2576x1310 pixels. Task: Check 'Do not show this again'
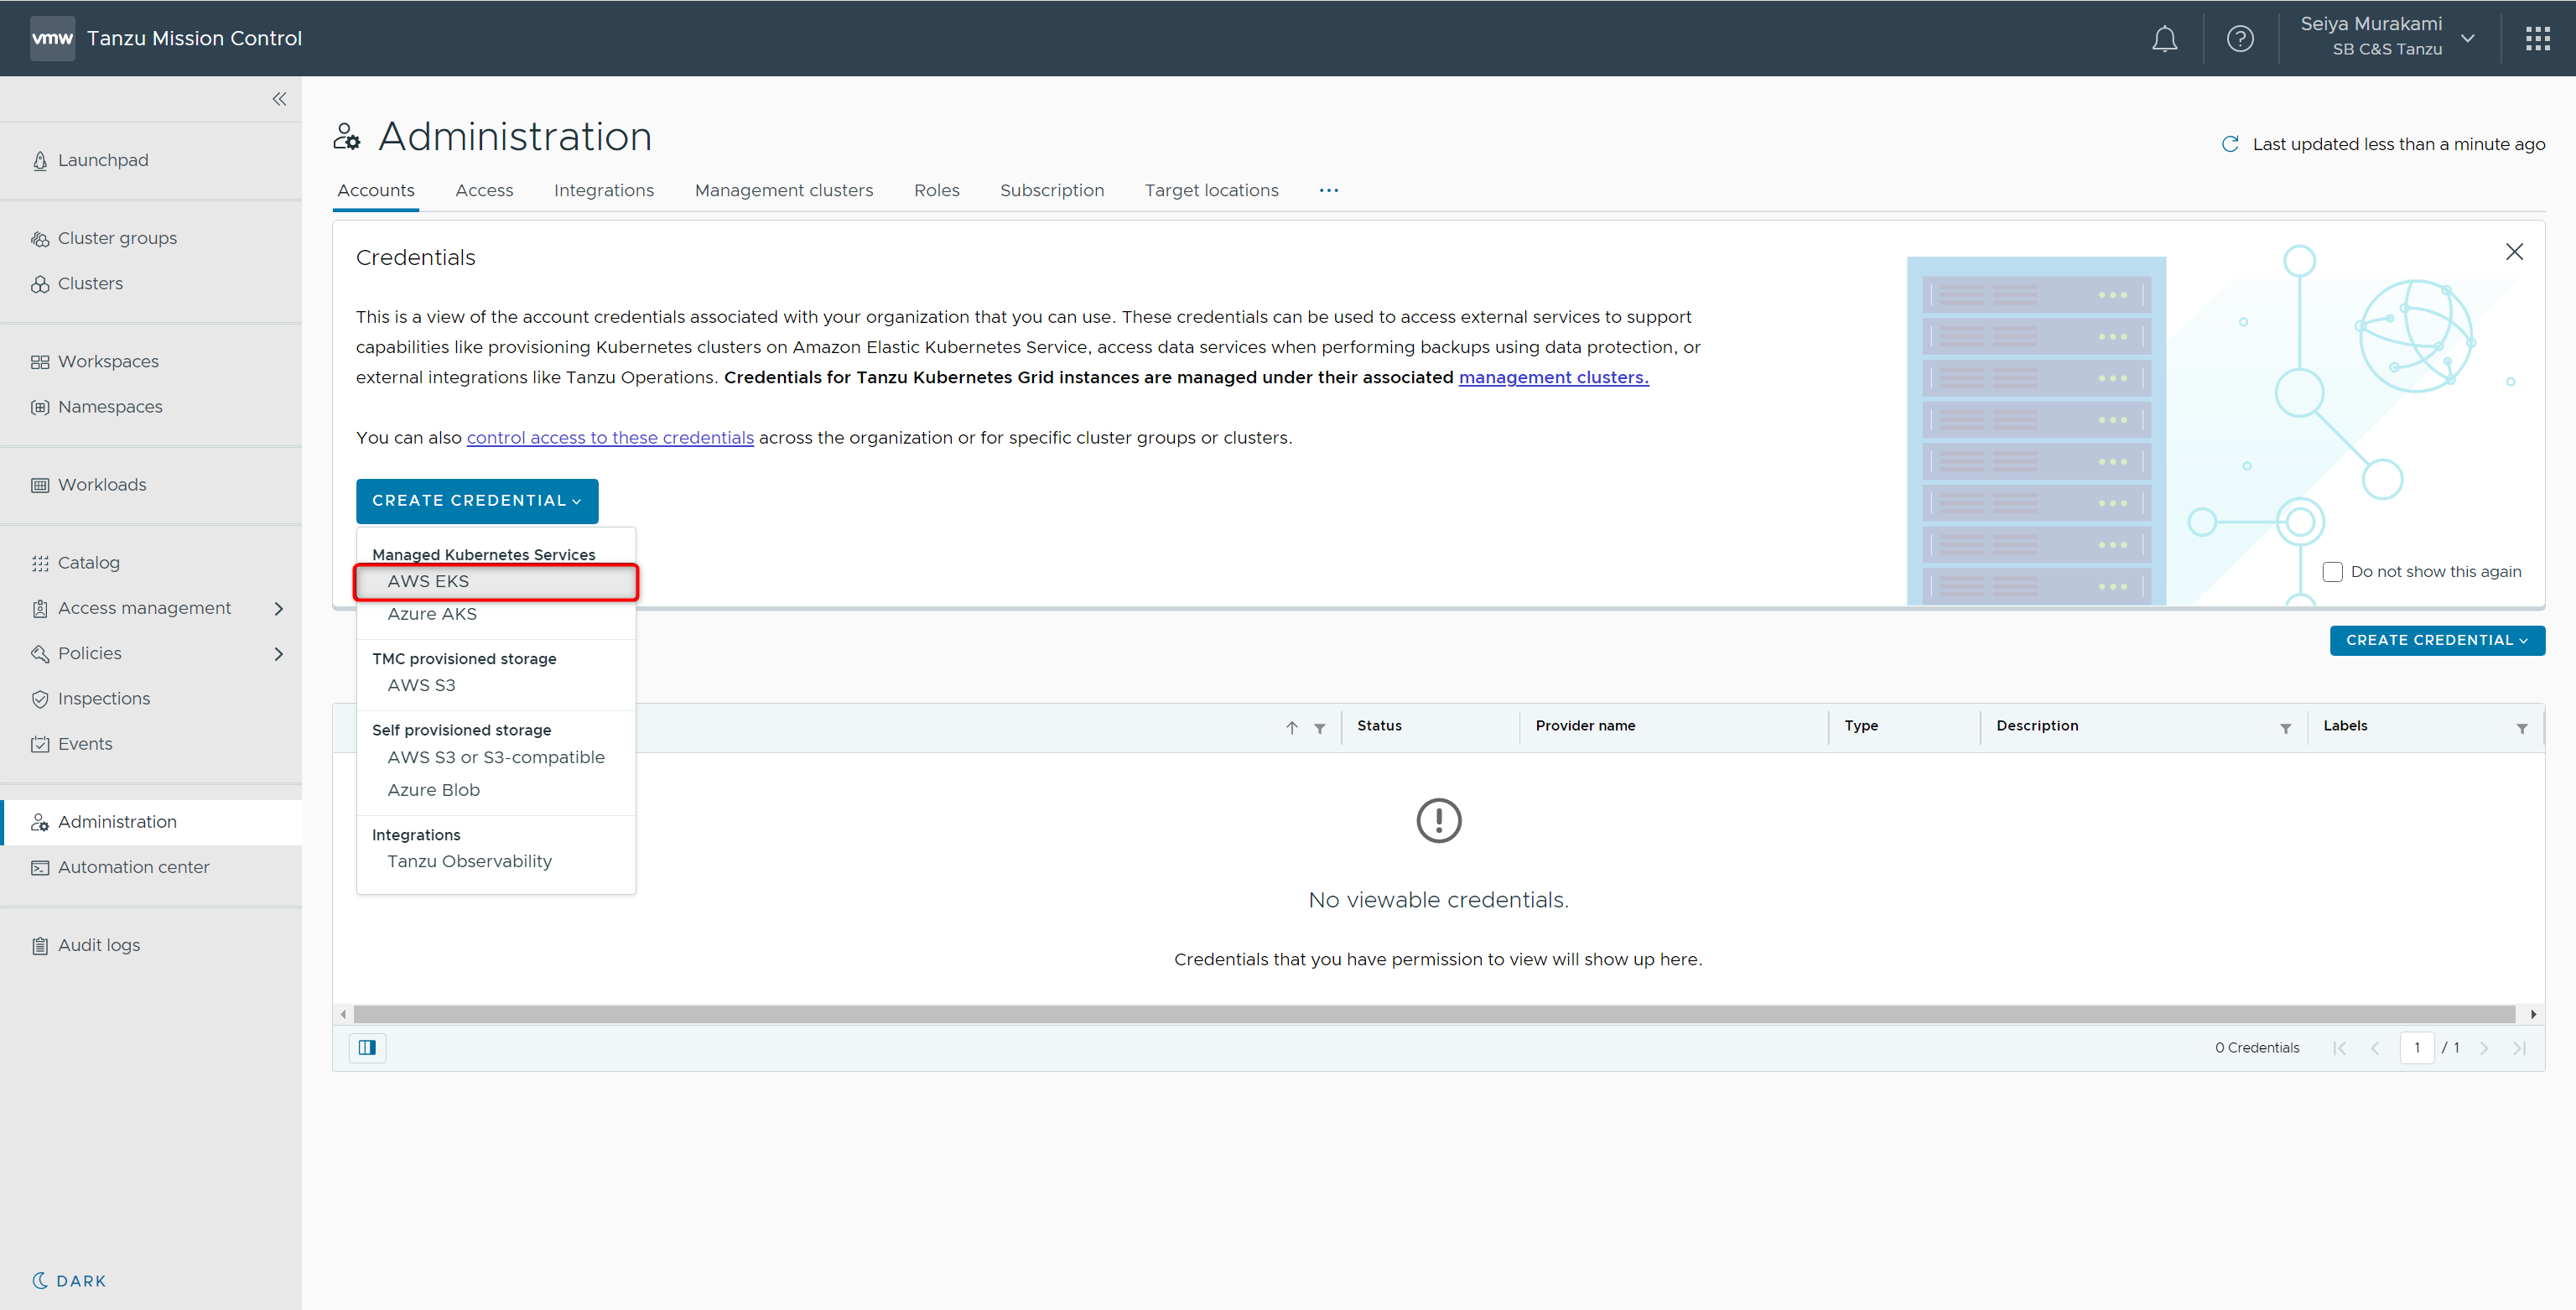coord(2332,572)
